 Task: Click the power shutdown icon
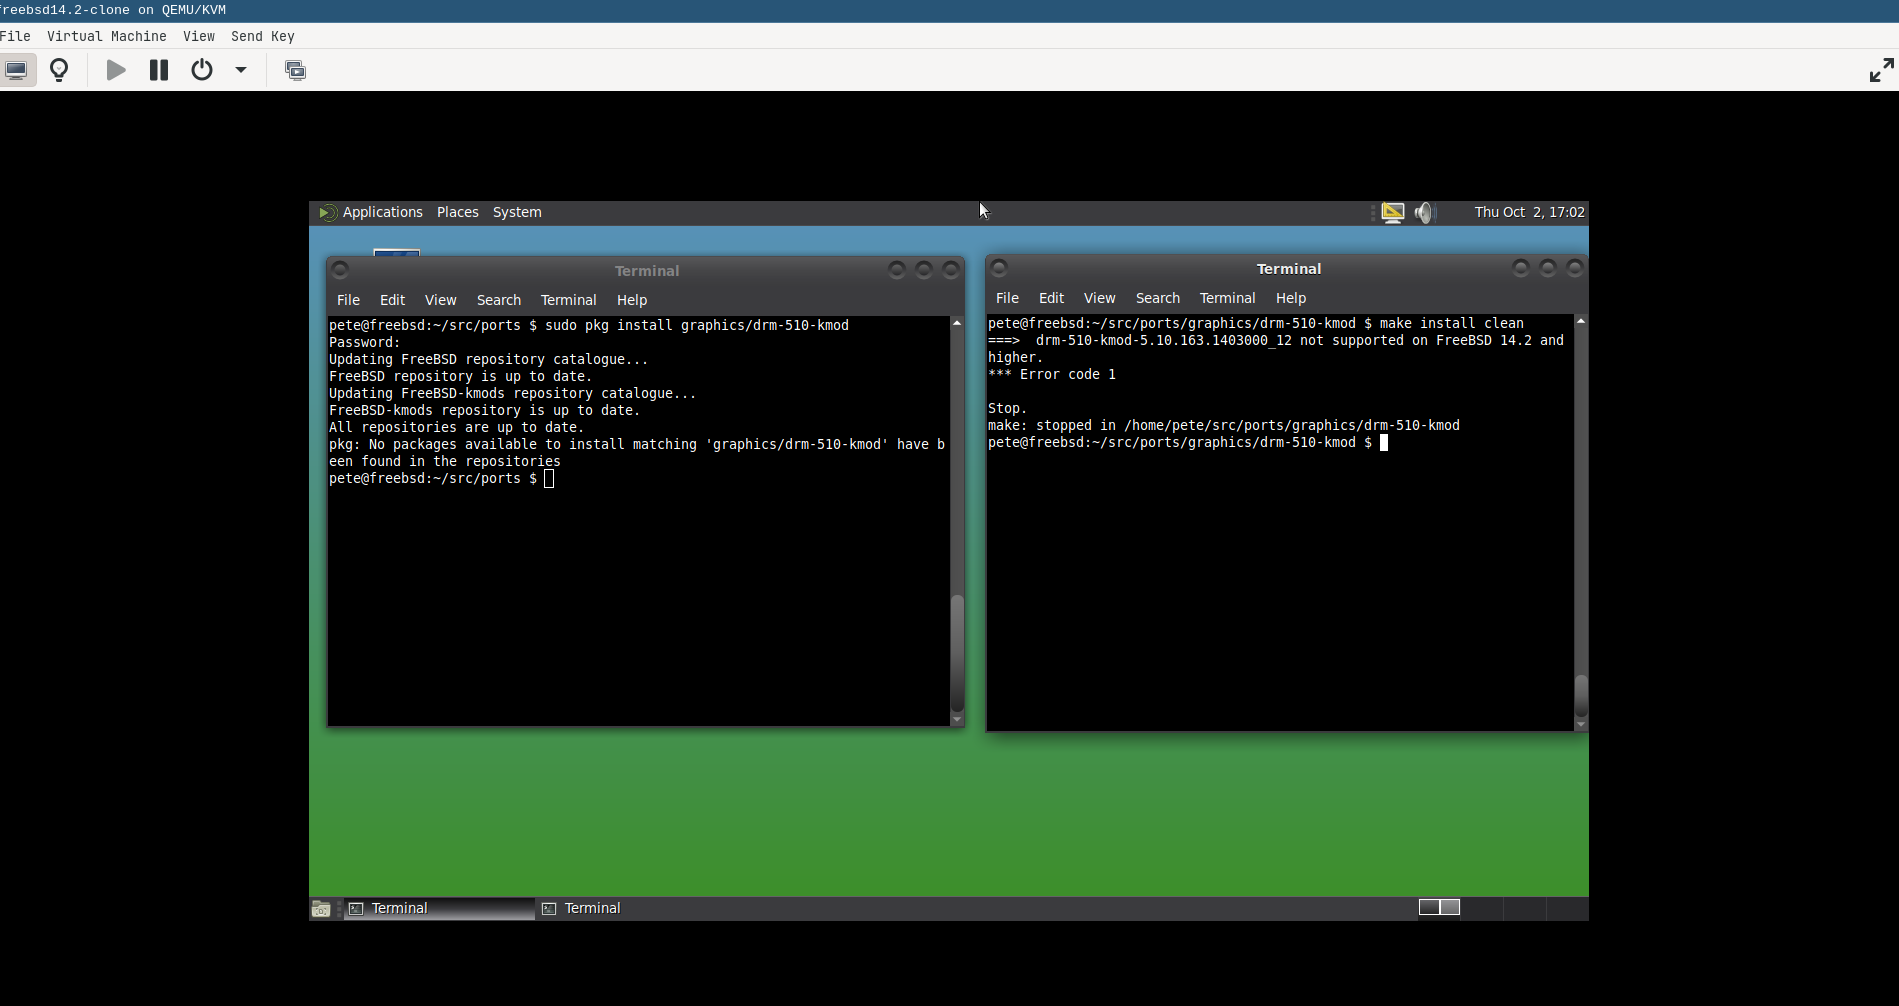(202, 70)
